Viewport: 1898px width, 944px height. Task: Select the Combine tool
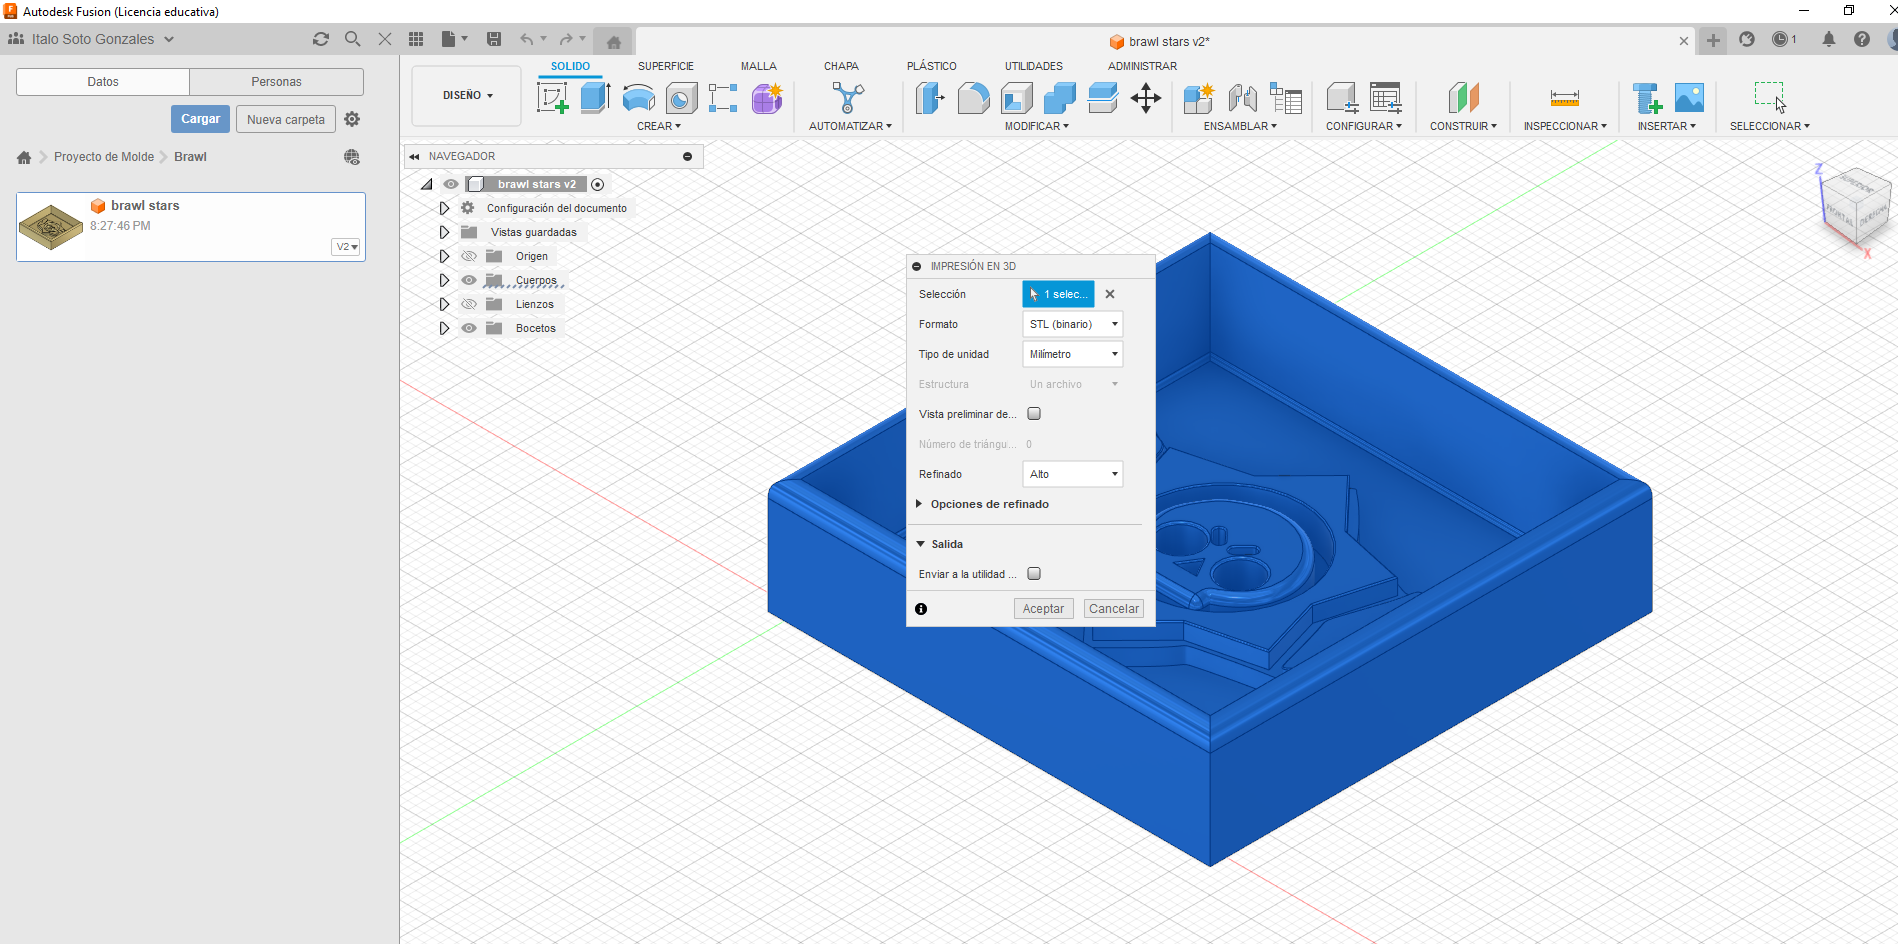[1059, 98]
